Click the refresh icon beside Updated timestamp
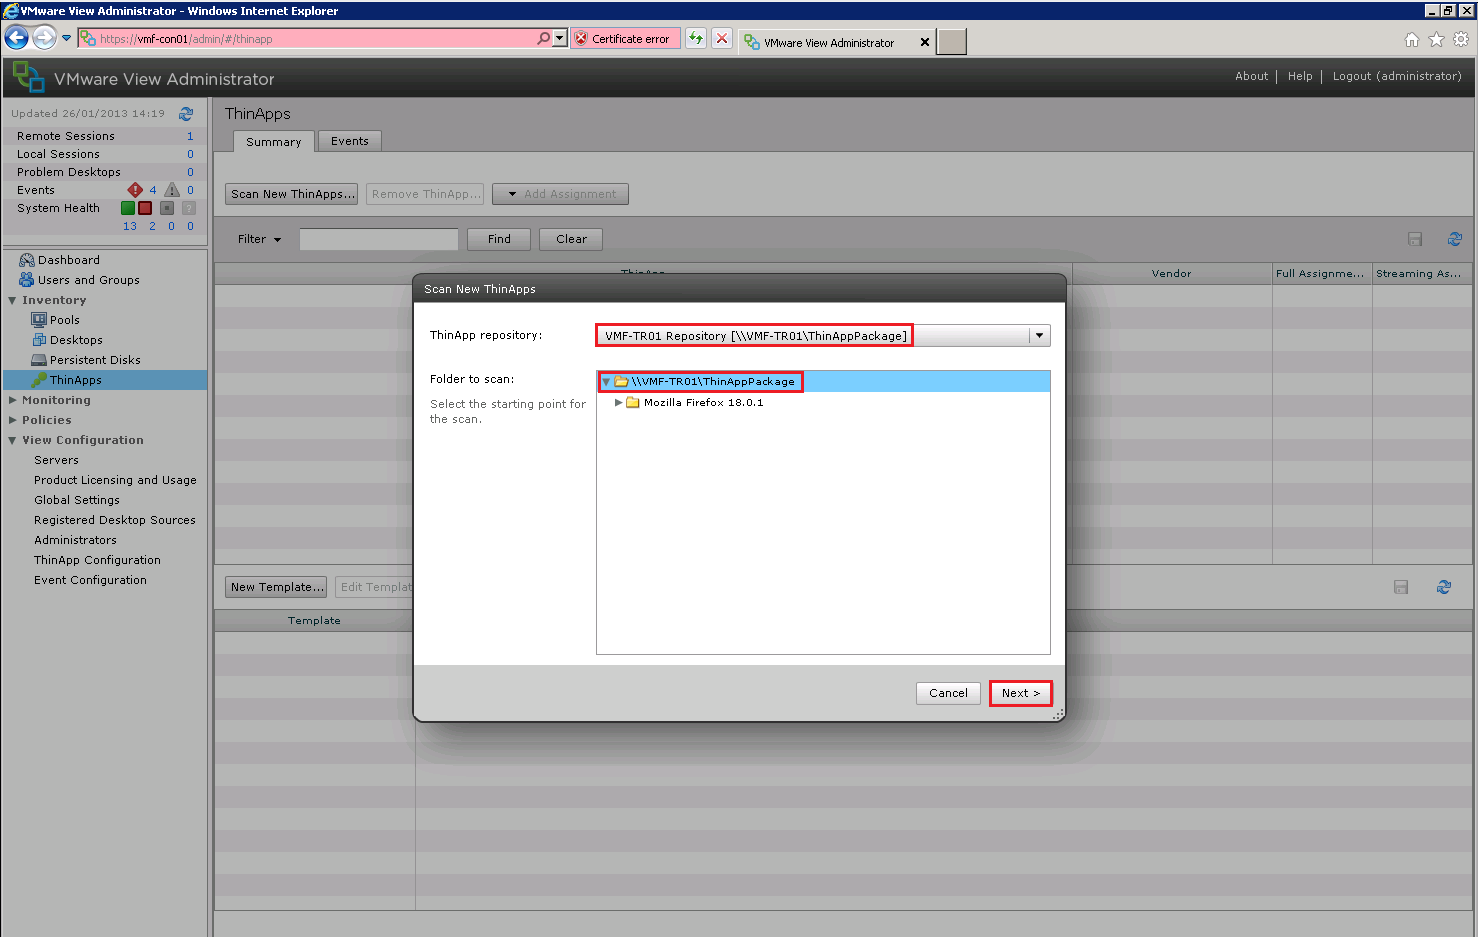Image resolution: width=1478 pixels, height=937 pixels. click(186, 114)
